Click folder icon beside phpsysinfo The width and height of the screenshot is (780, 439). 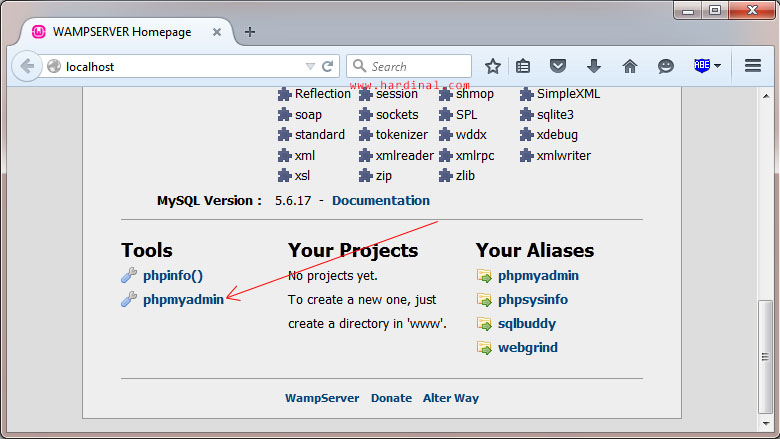click(x=484, y=299)
